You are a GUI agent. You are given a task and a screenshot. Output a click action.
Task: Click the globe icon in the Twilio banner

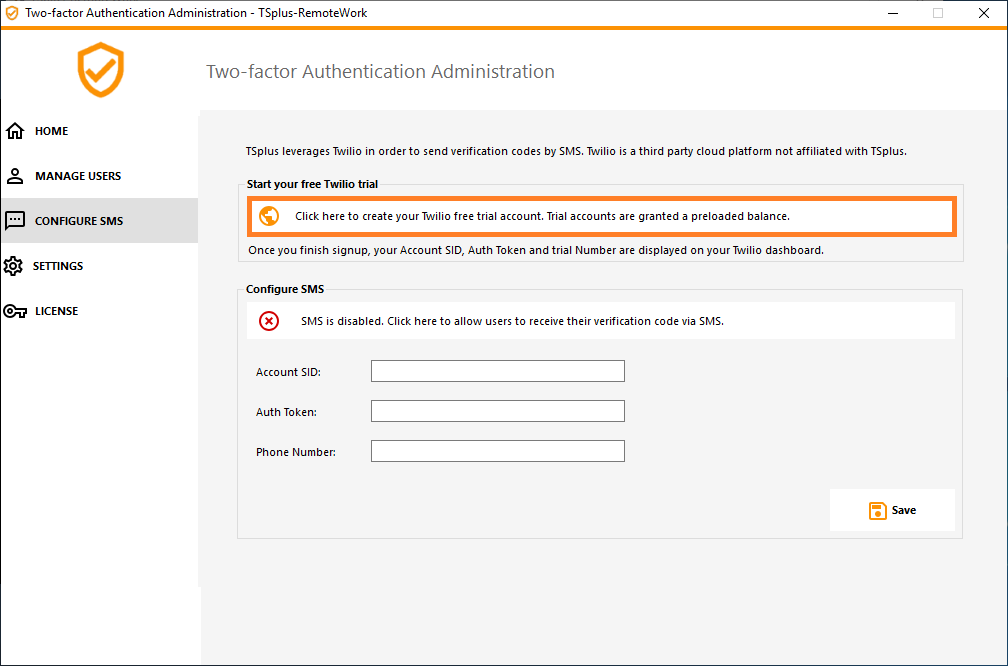[266, 215]
